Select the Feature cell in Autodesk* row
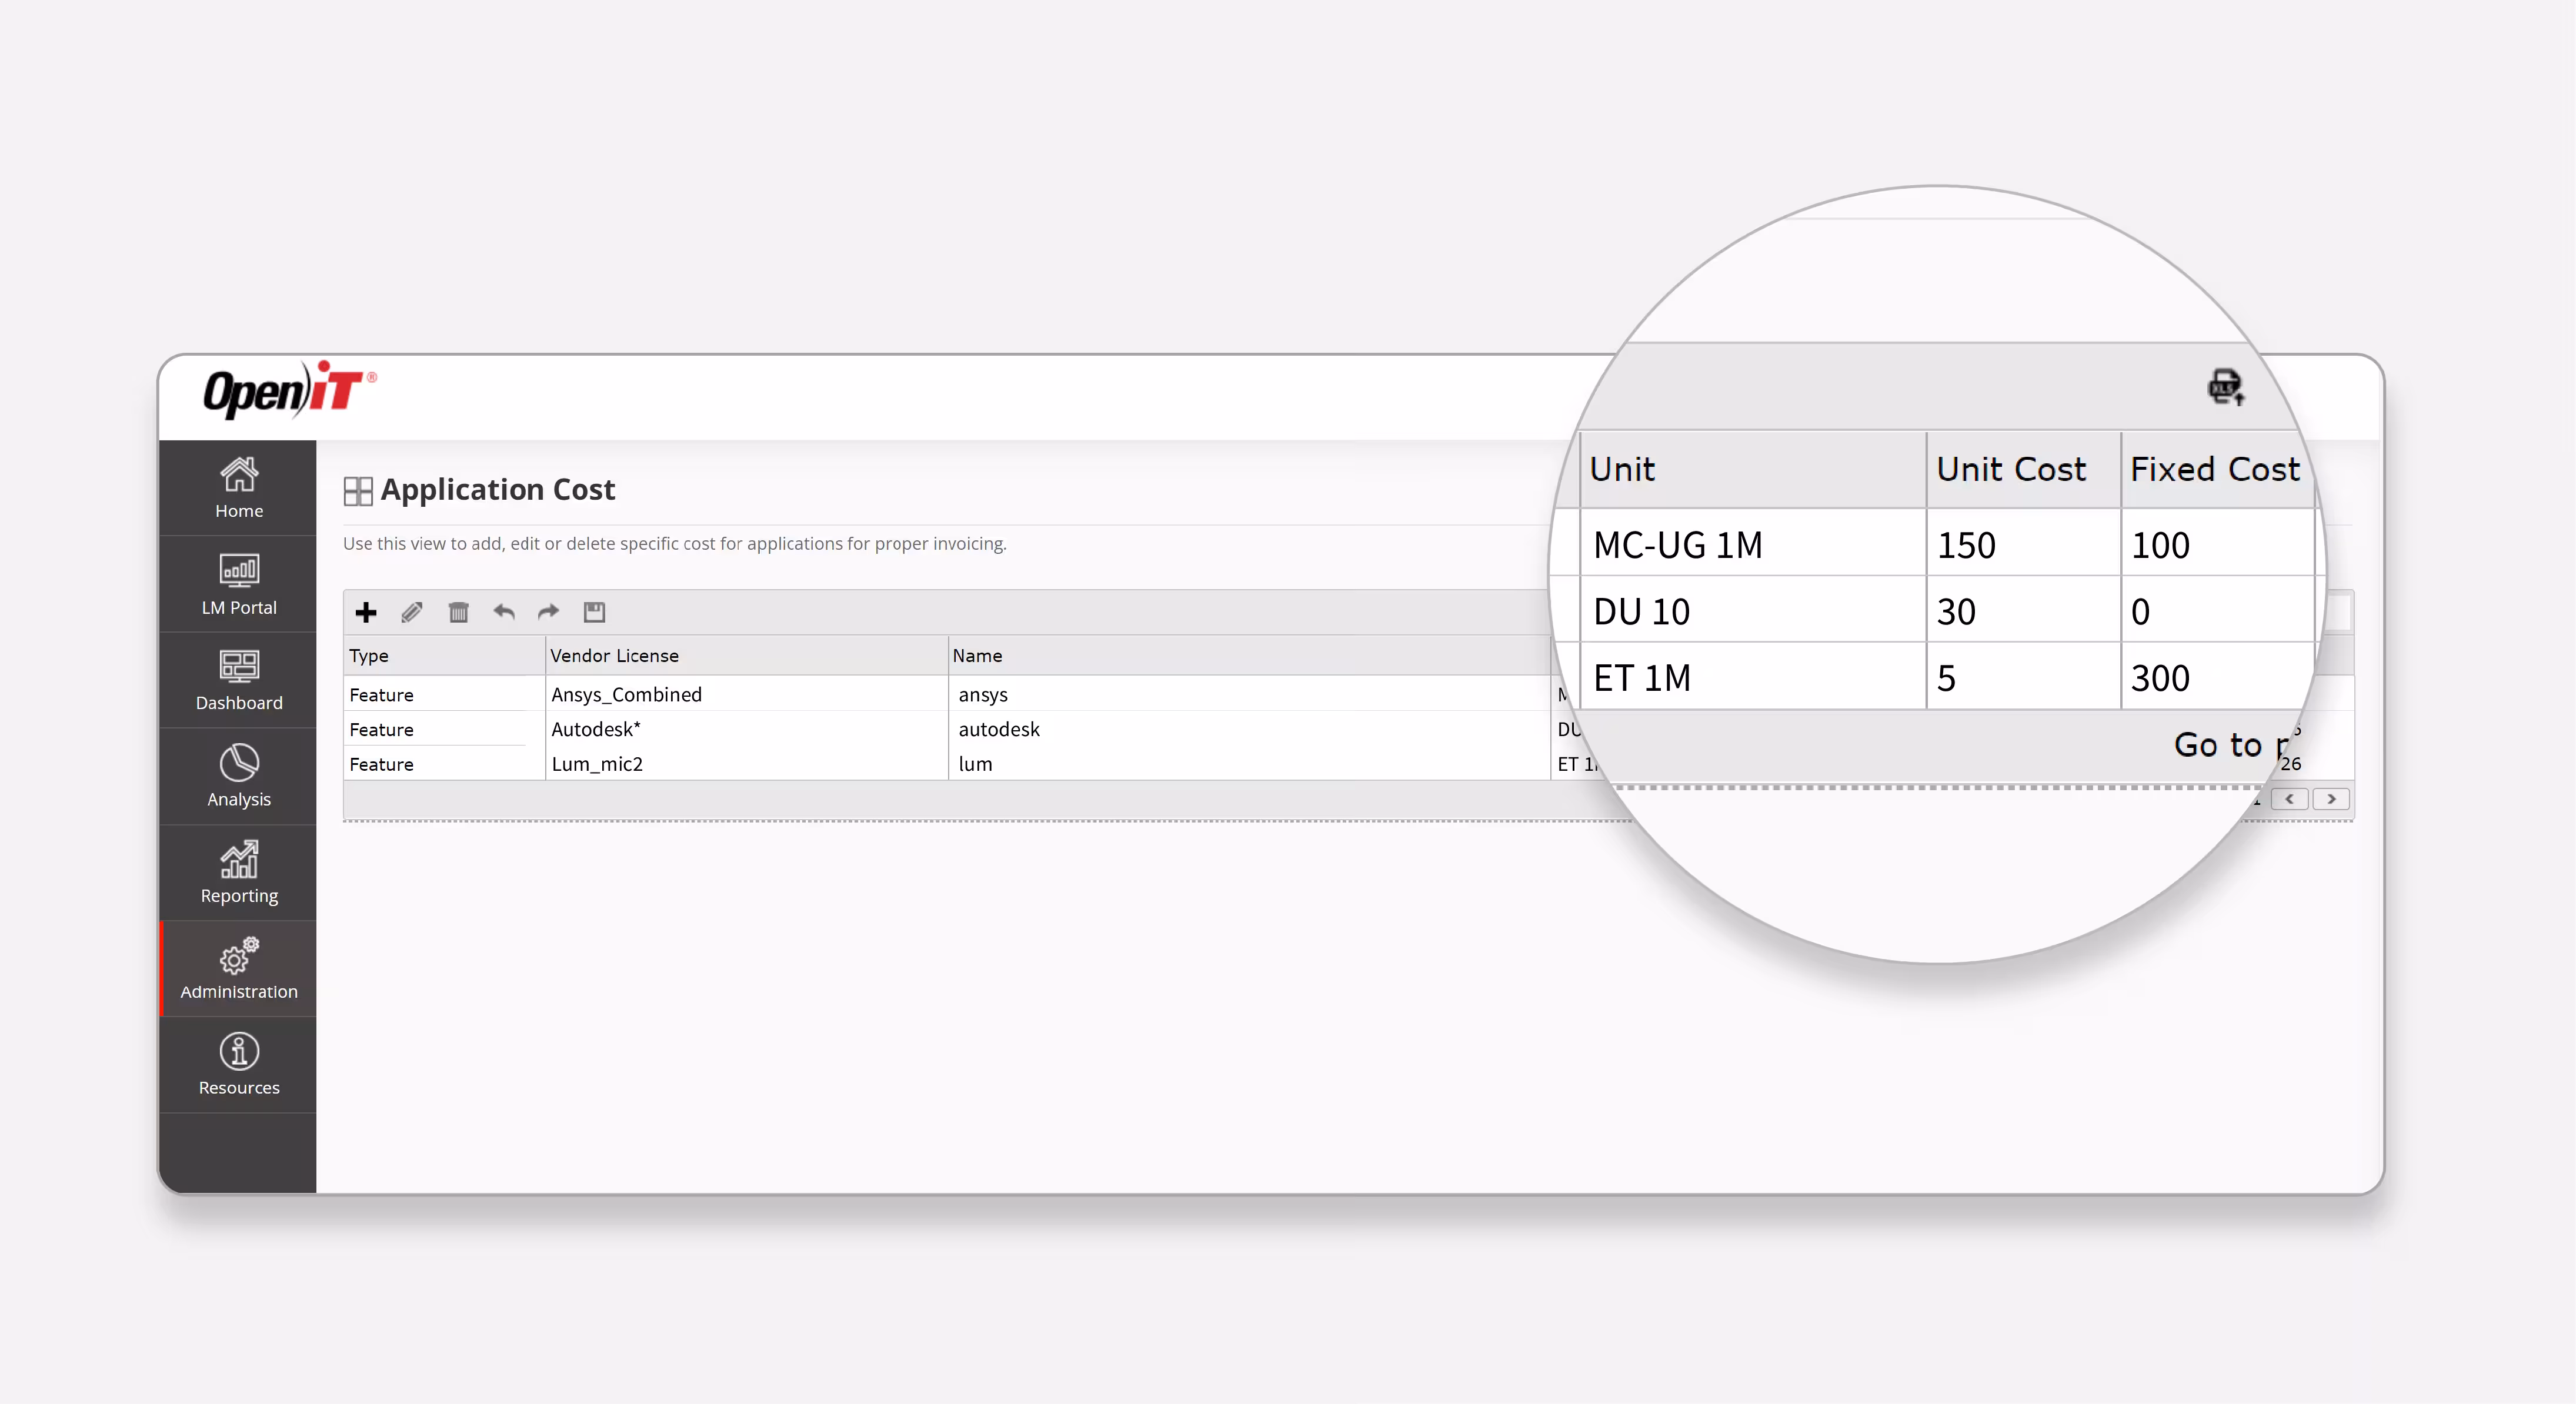Screen dimensions: 2576x1404 444,729
